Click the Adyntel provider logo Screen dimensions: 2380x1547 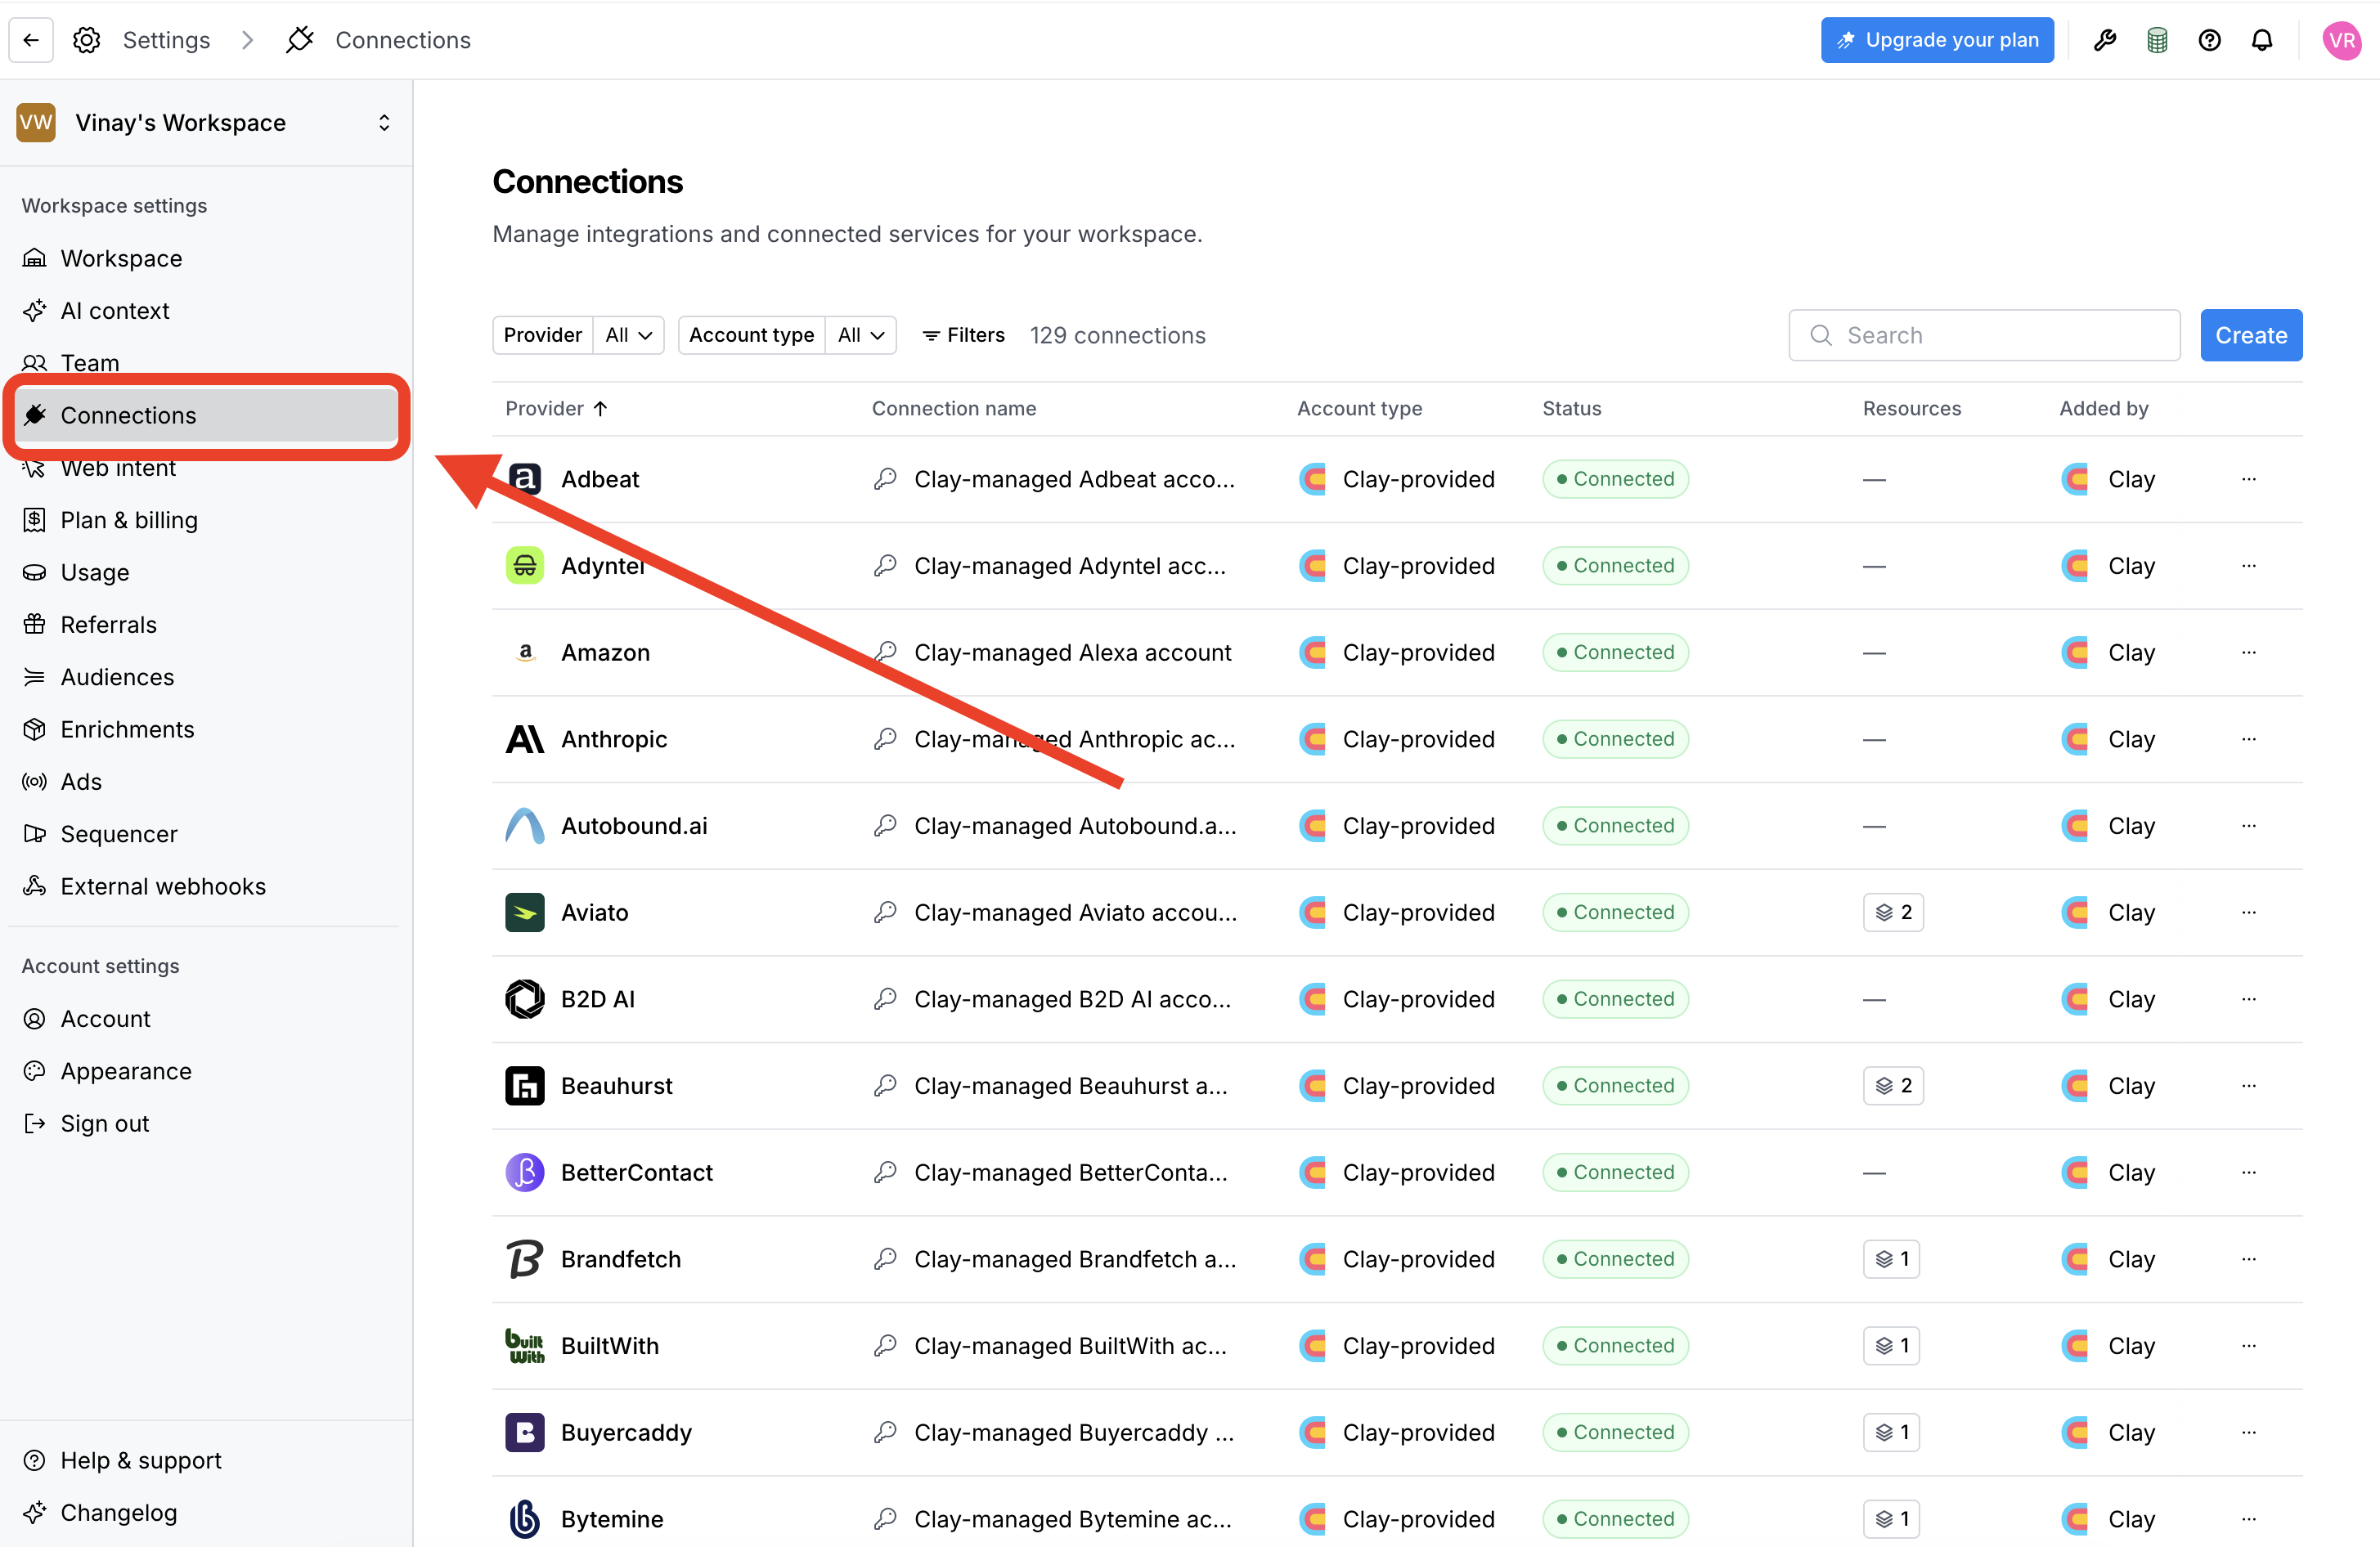pos(525,566)
